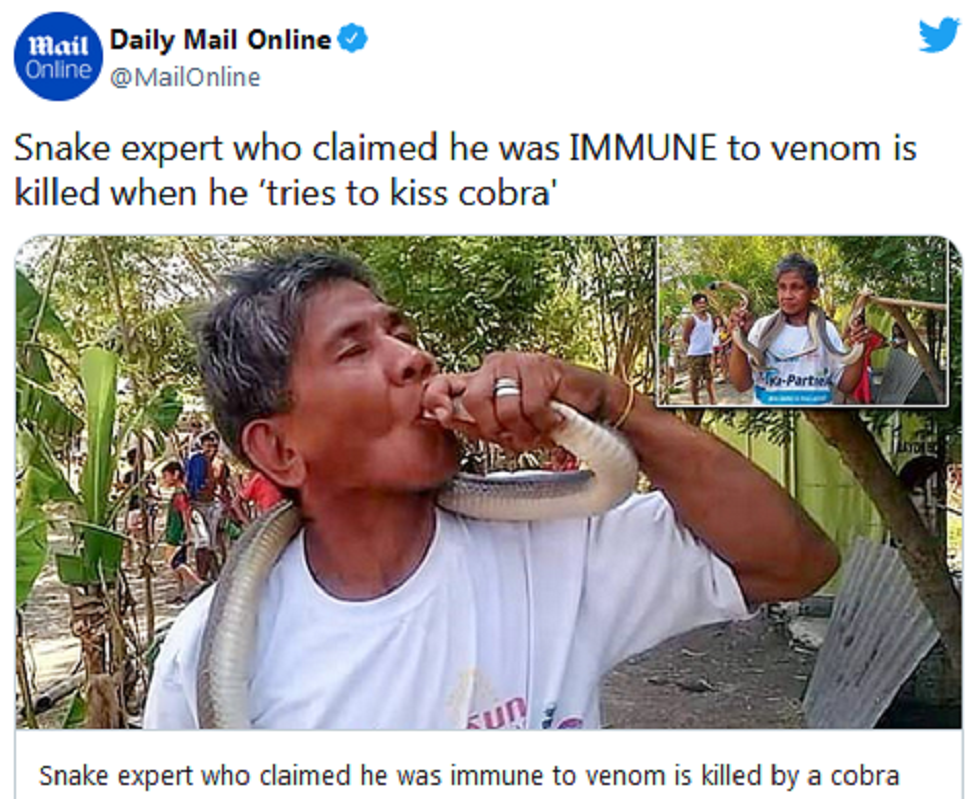
Task: Click the Mail Online profile avatar
Action: (58, 57)
